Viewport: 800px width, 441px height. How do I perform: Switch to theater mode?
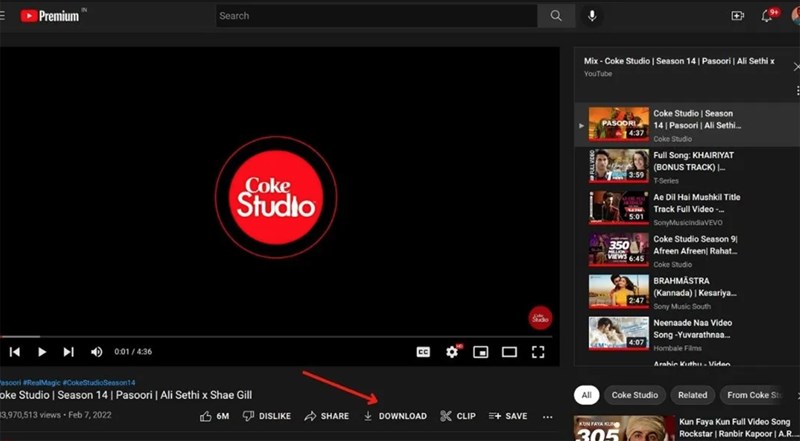(509, 352)
